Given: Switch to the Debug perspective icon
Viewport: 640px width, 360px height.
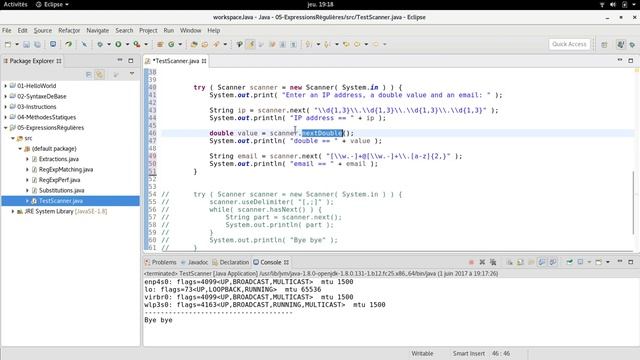Looking at the screenshot, I should point(632,44).
